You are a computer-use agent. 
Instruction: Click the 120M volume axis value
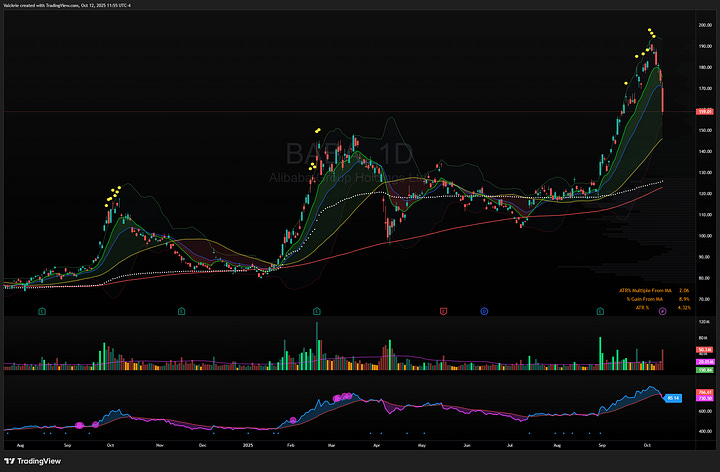pyautogui.click(x=703, y=322)
